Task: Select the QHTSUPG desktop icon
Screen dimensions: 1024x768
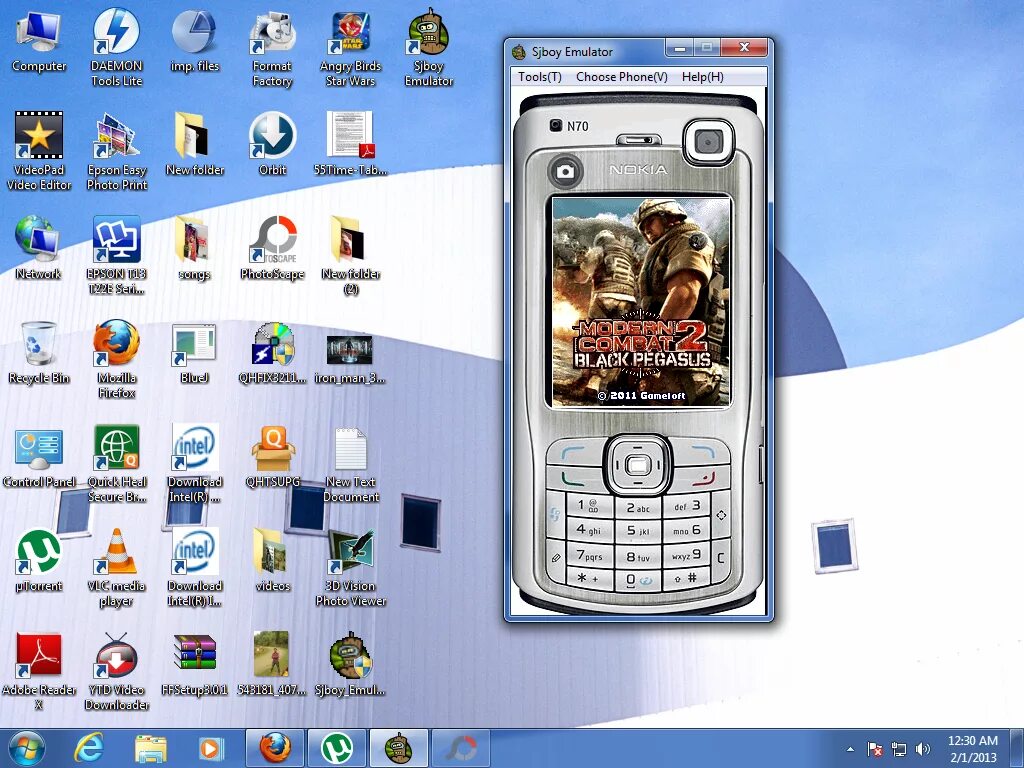Action: (x=272, y=456)
